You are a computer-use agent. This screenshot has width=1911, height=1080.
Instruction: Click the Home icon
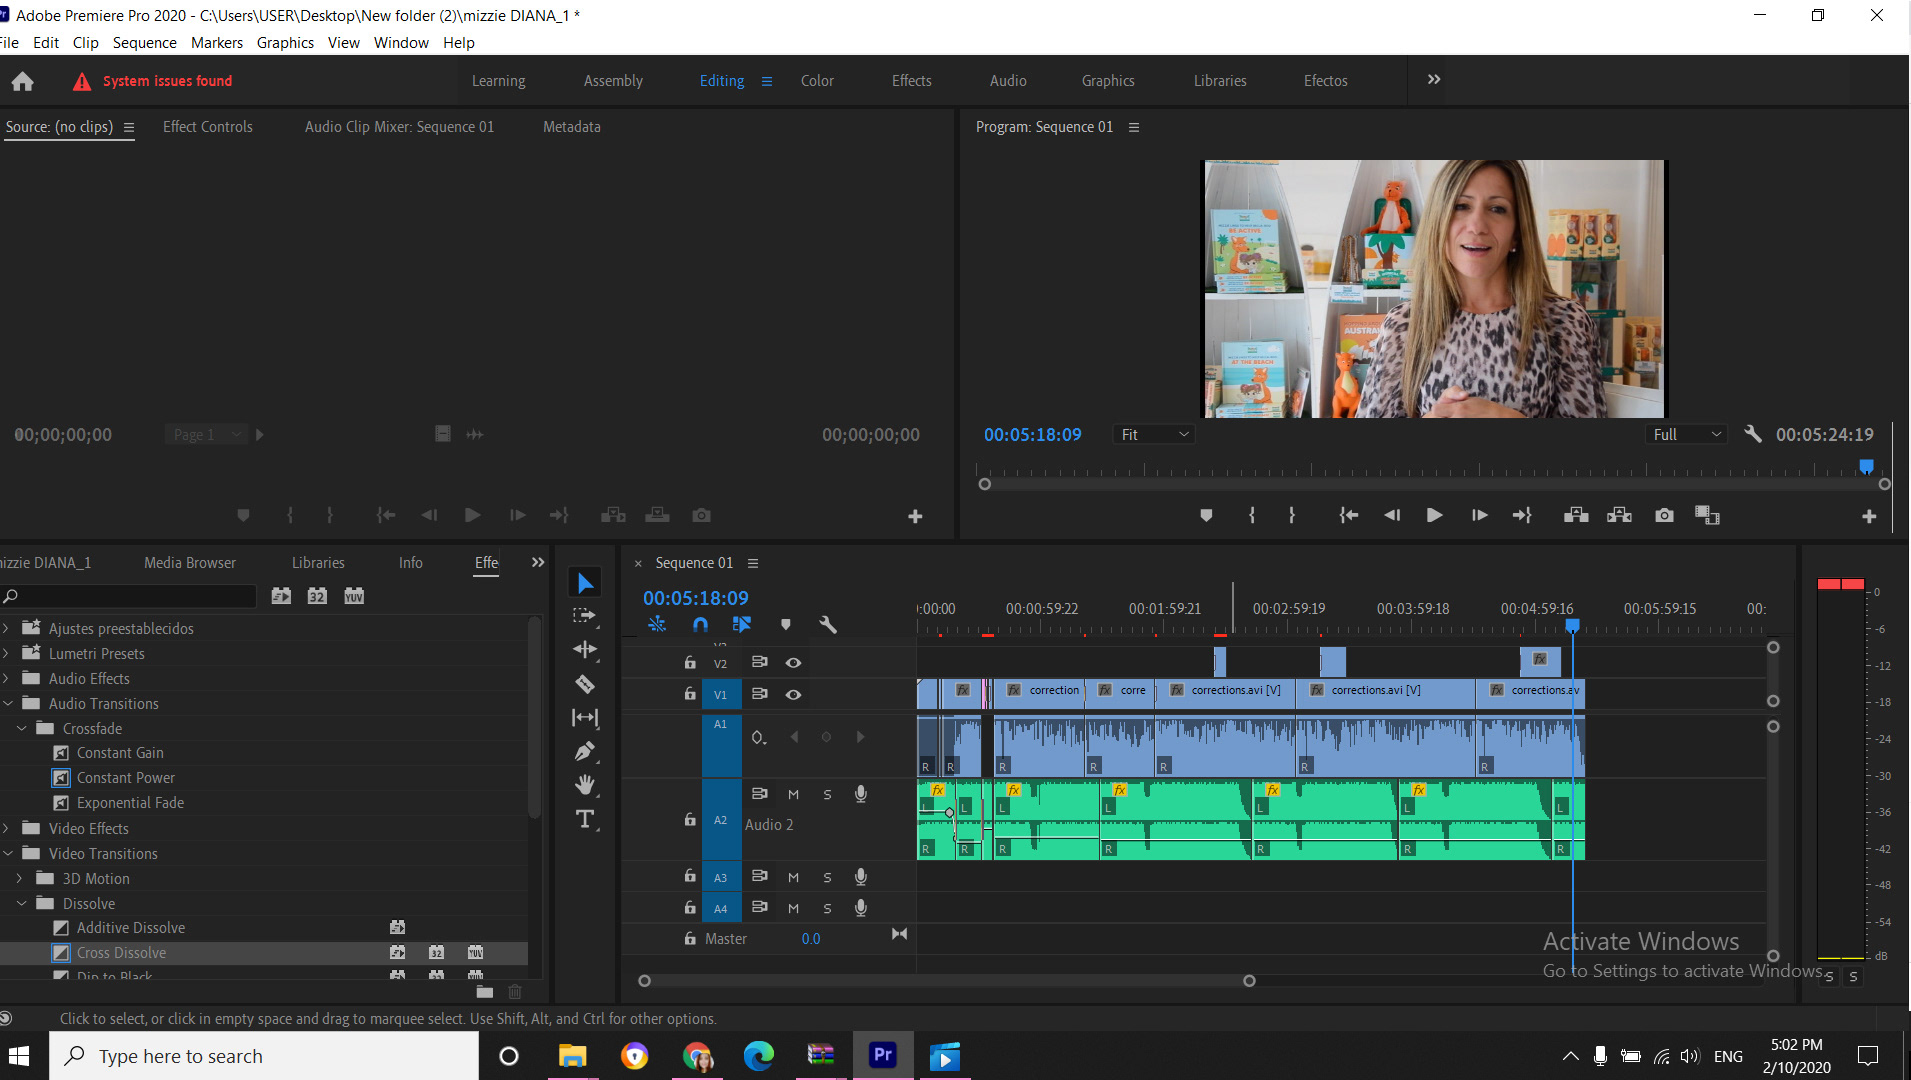pyautogui.click(x=22, y=81)
